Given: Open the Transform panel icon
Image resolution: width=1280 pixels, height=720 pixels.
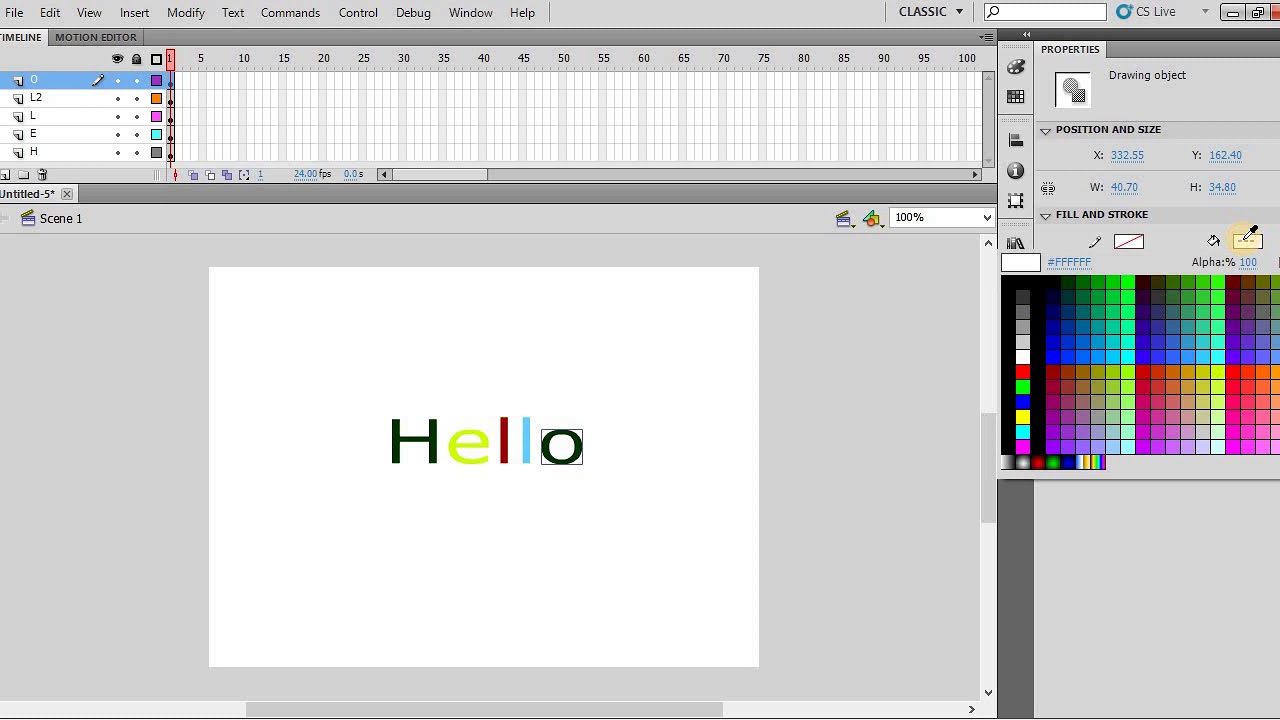Looking at the screenshot, I should [x=1016, y=201].
